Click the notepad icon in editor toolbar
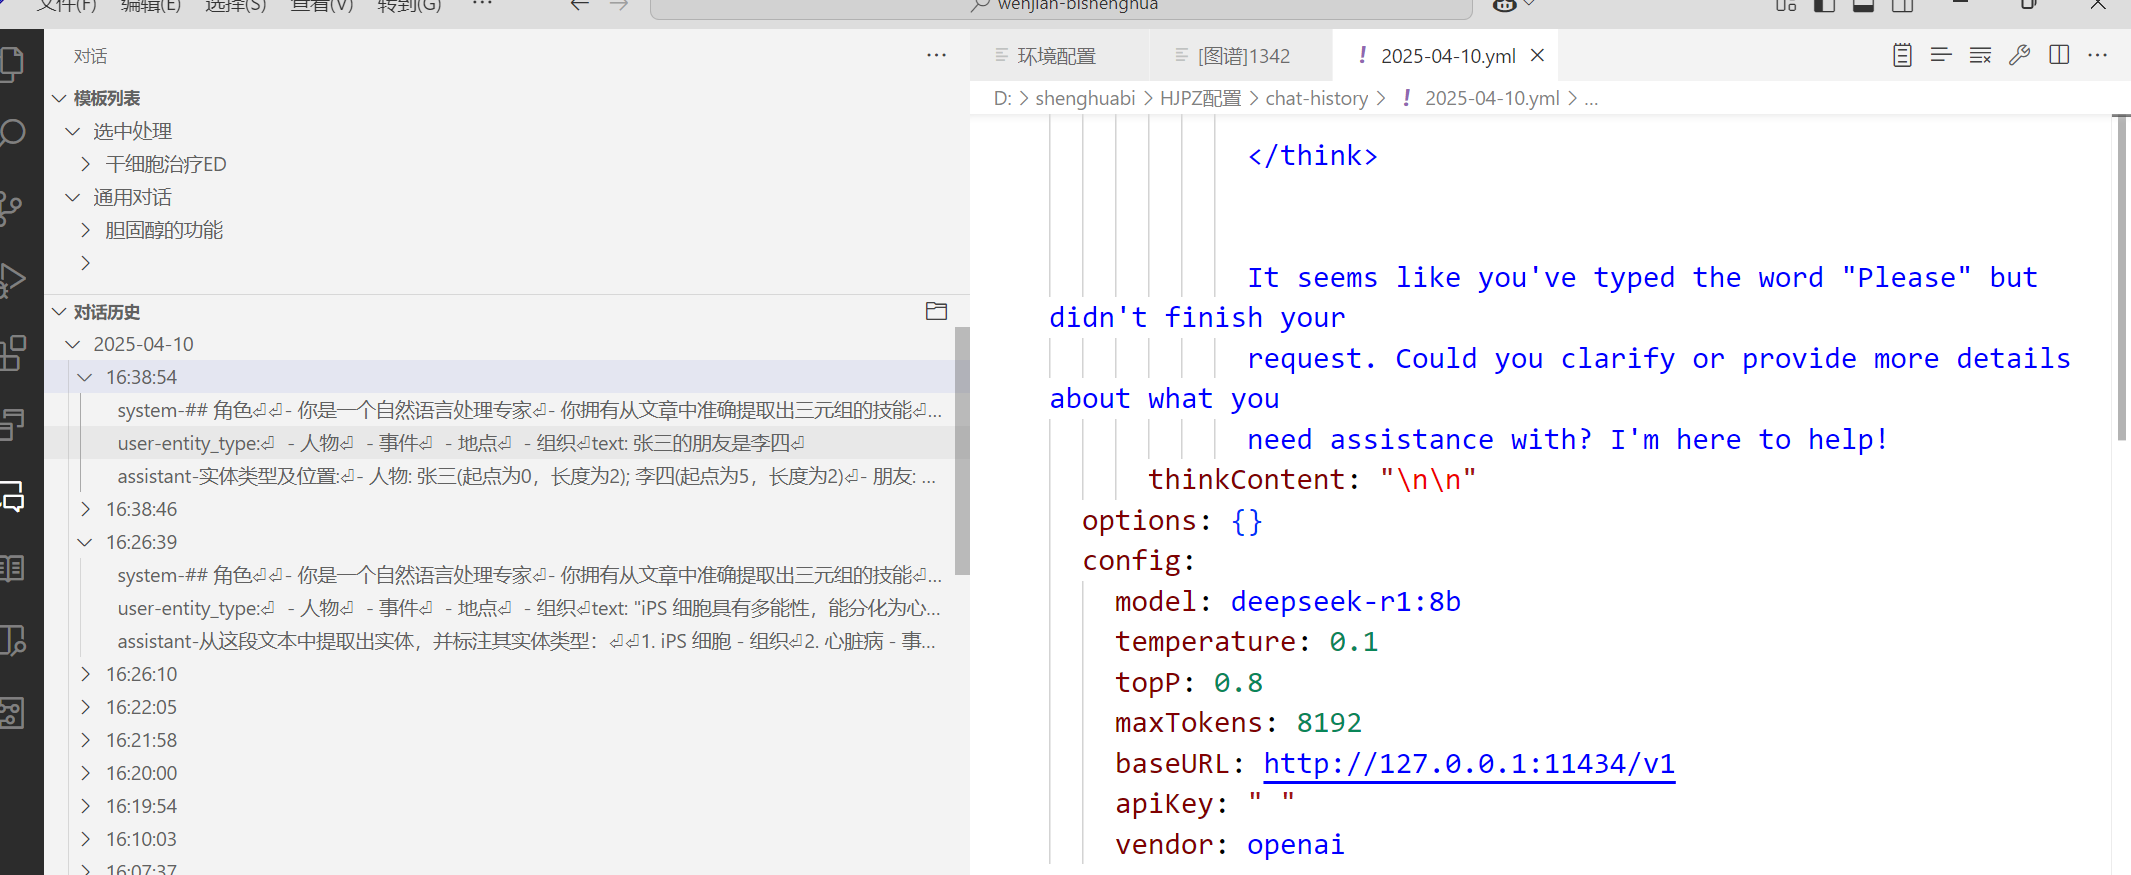The height and width of the screenshot is (875, 2131). [x=1902, y=56]
